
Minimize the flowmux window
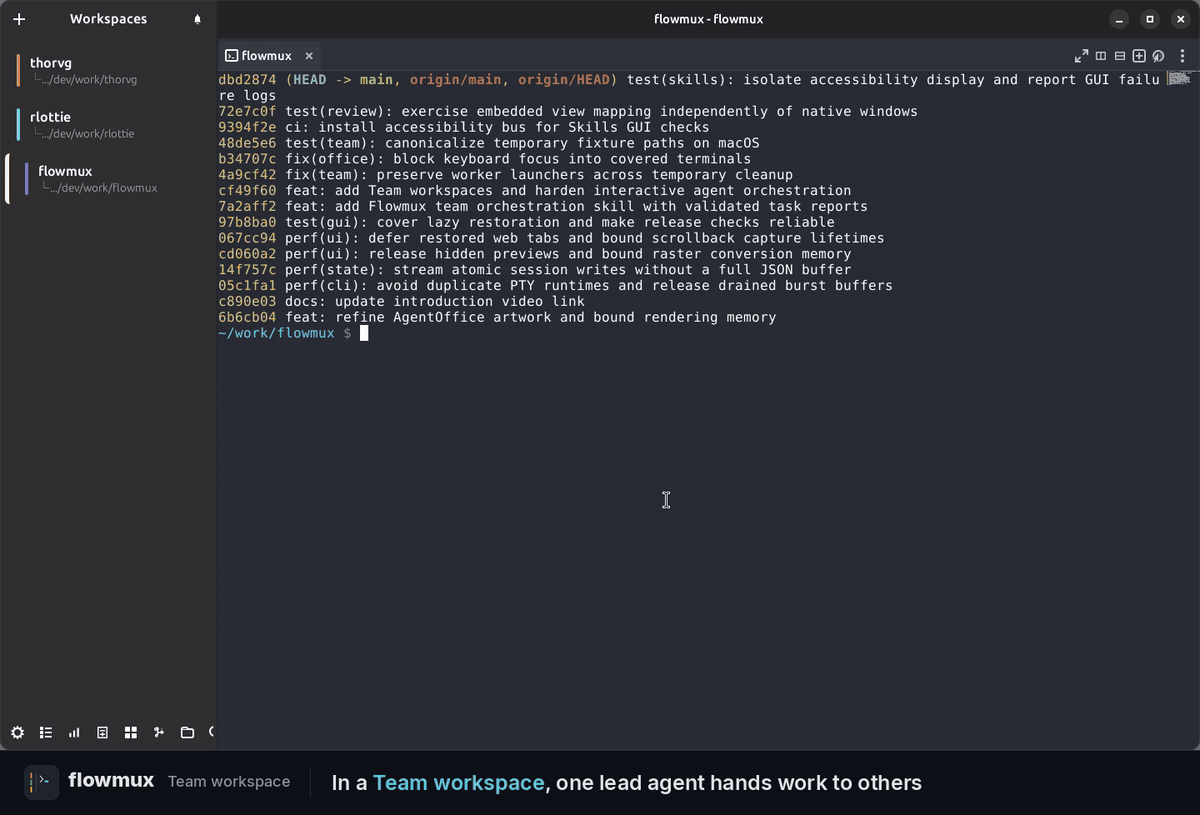tap(1120, 19)
